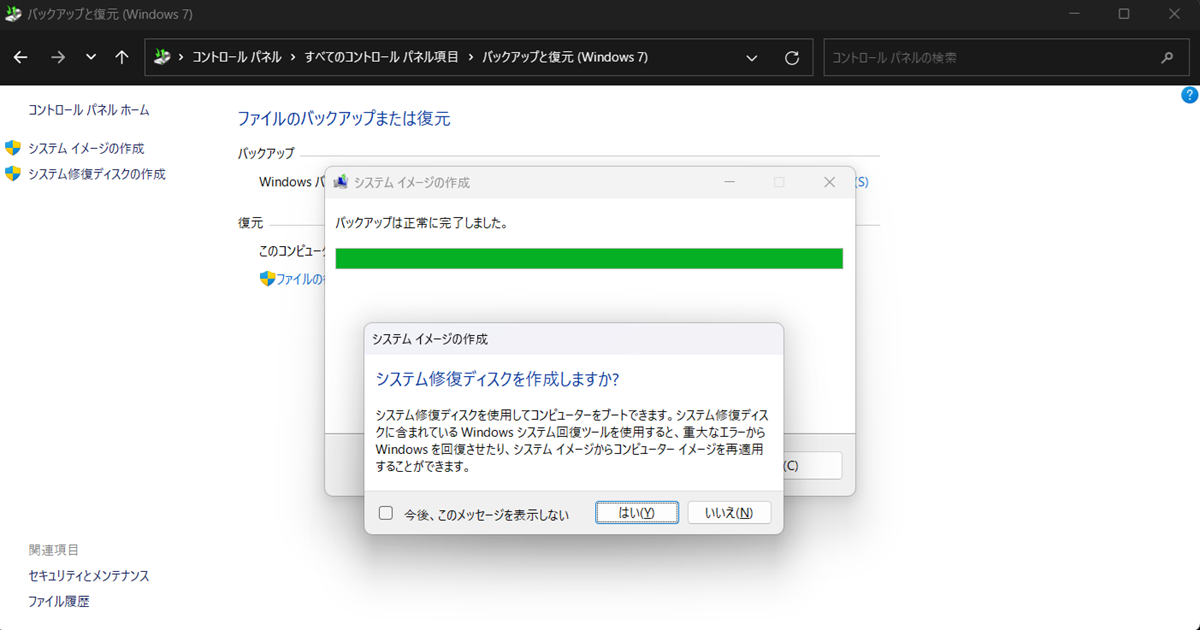Click shield icon beside システム修復ディスクの作成

tap(13, 174)
